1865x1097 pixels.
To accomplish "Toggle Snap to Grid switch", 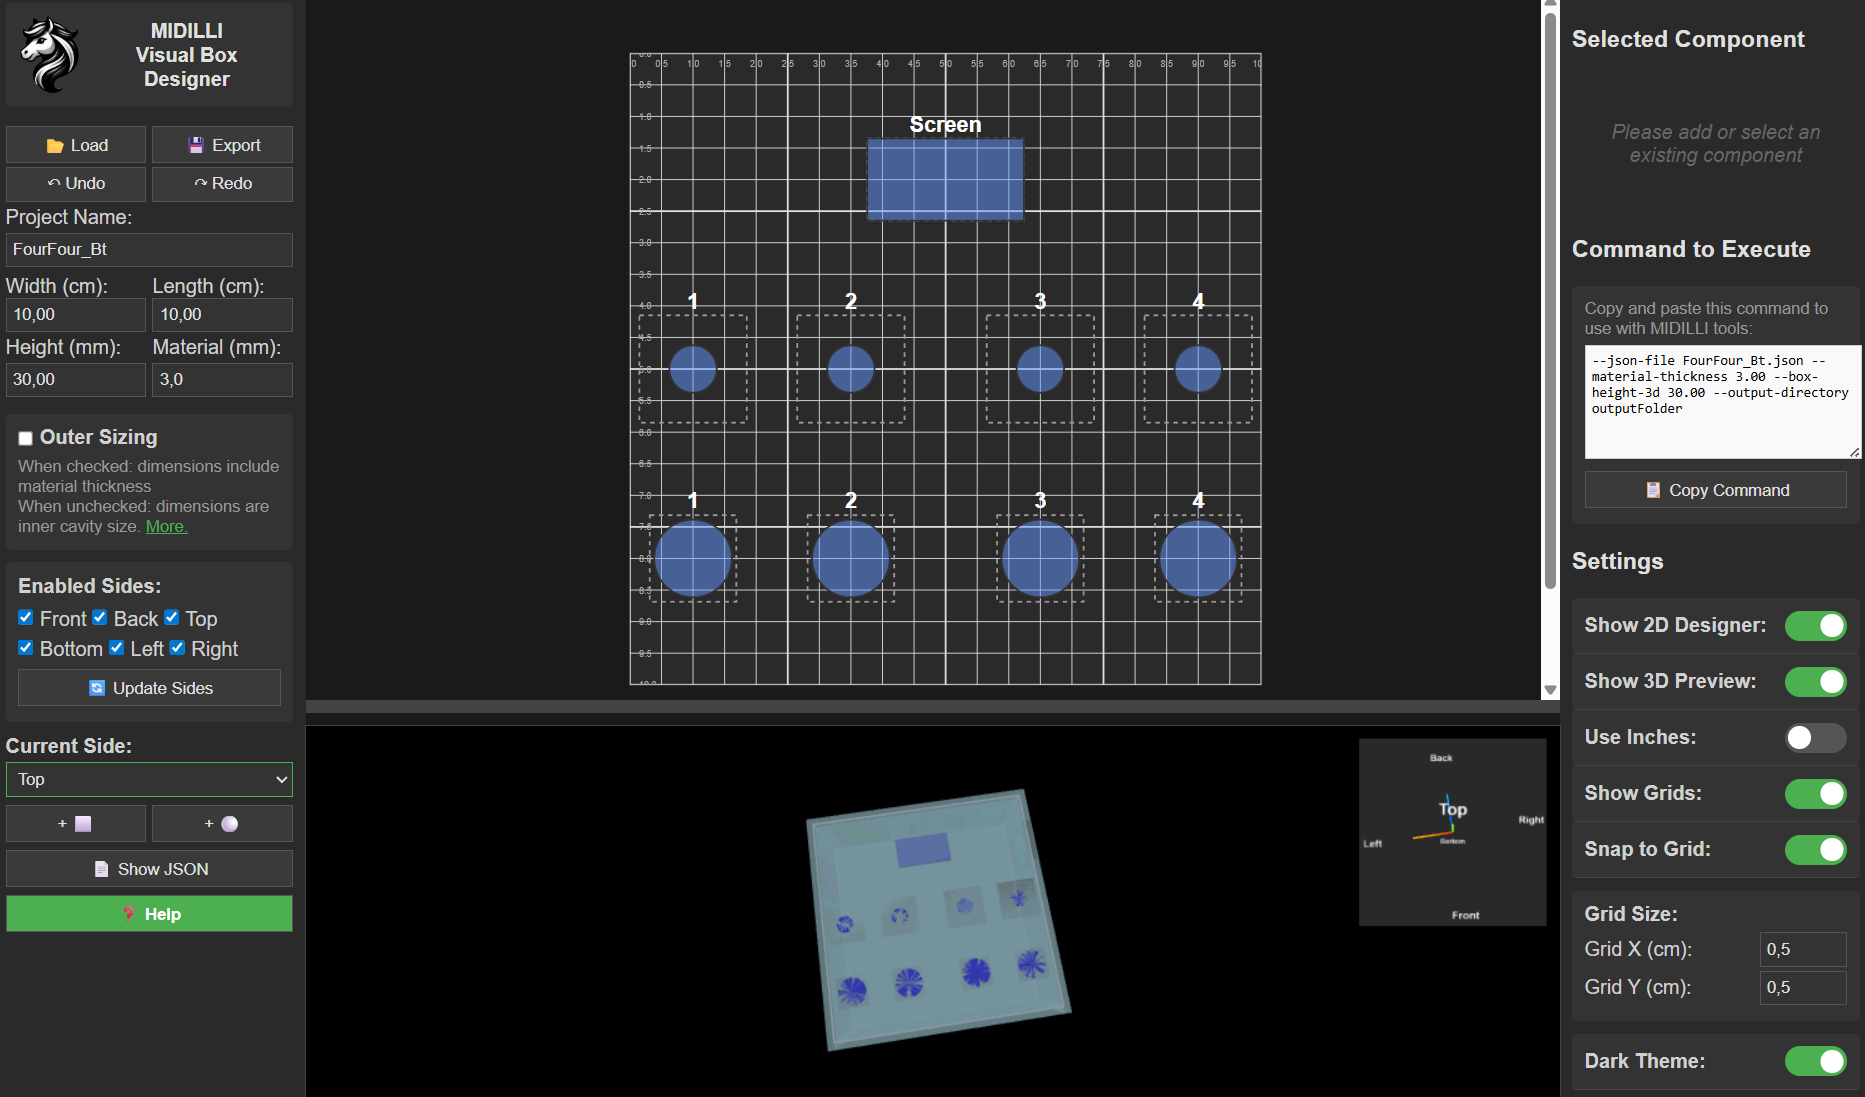I will click(x=1816, y=850).
